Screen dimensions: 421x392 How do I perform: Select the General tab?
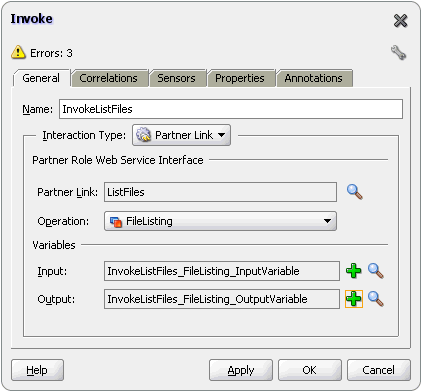(41, 78)
